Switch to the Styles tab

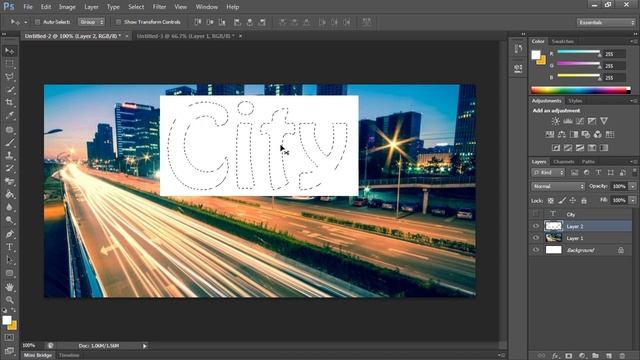[575, 100]
